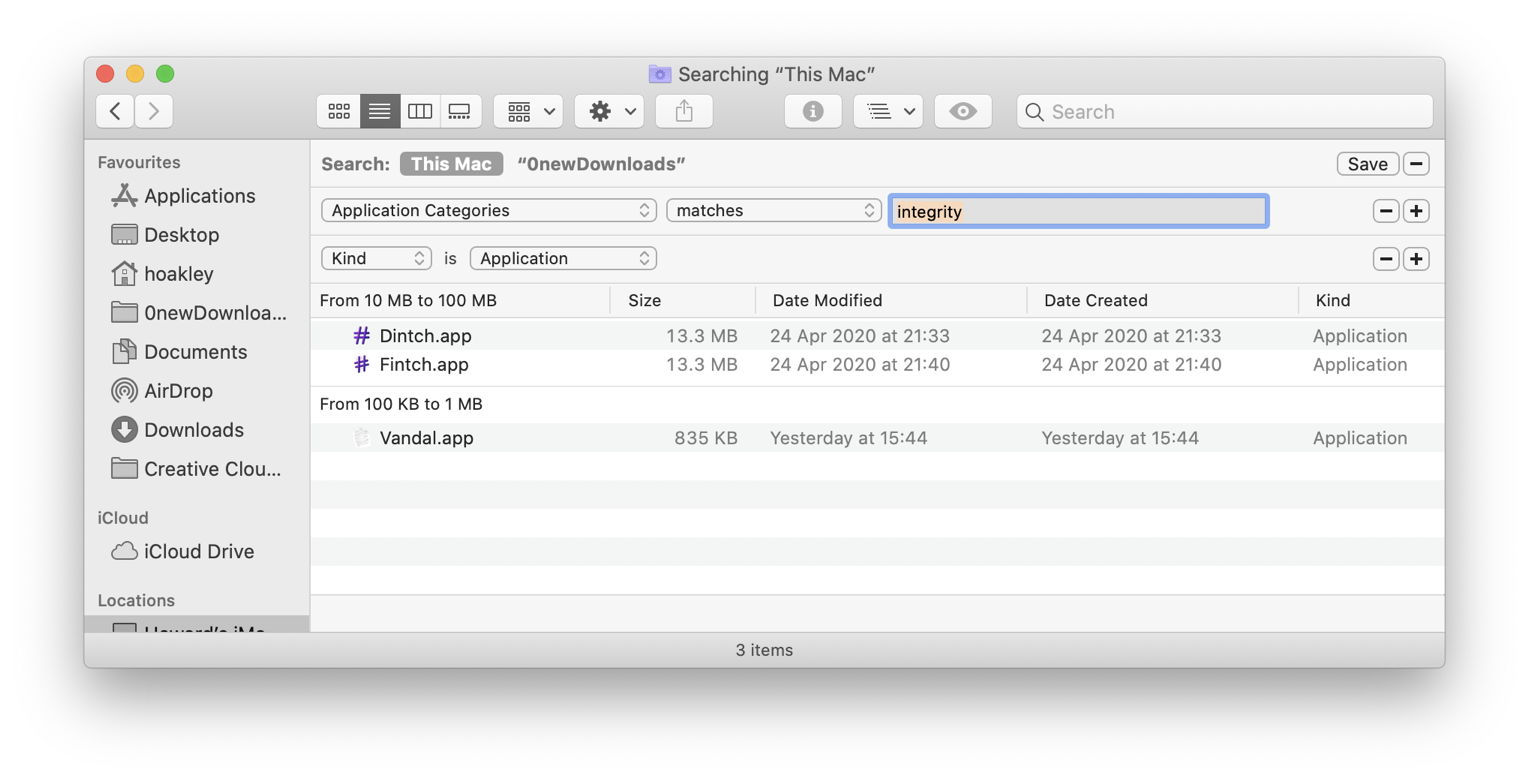Select Applications under Favourites
The width and height of the screenshot is (1529, 779).
tap(197, 196)
